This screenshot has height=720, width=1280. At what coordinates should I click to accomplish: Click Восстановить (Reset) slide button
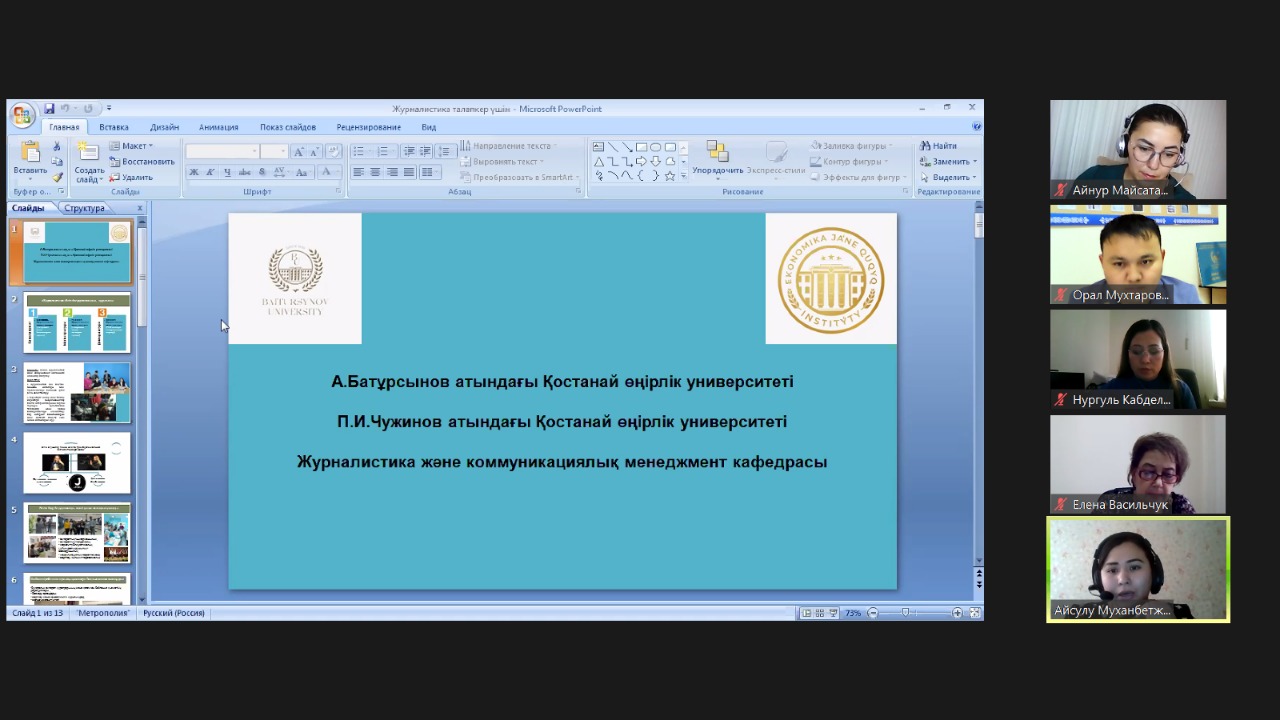141,161
